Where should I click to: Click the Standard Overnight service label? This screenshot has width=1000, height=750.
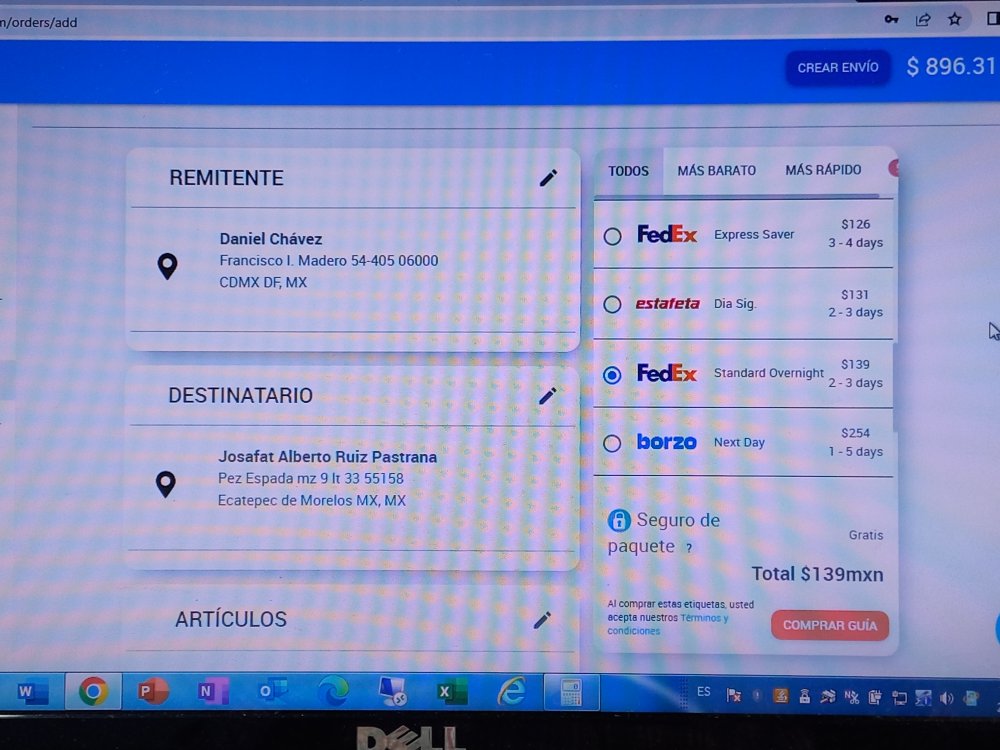768,373
